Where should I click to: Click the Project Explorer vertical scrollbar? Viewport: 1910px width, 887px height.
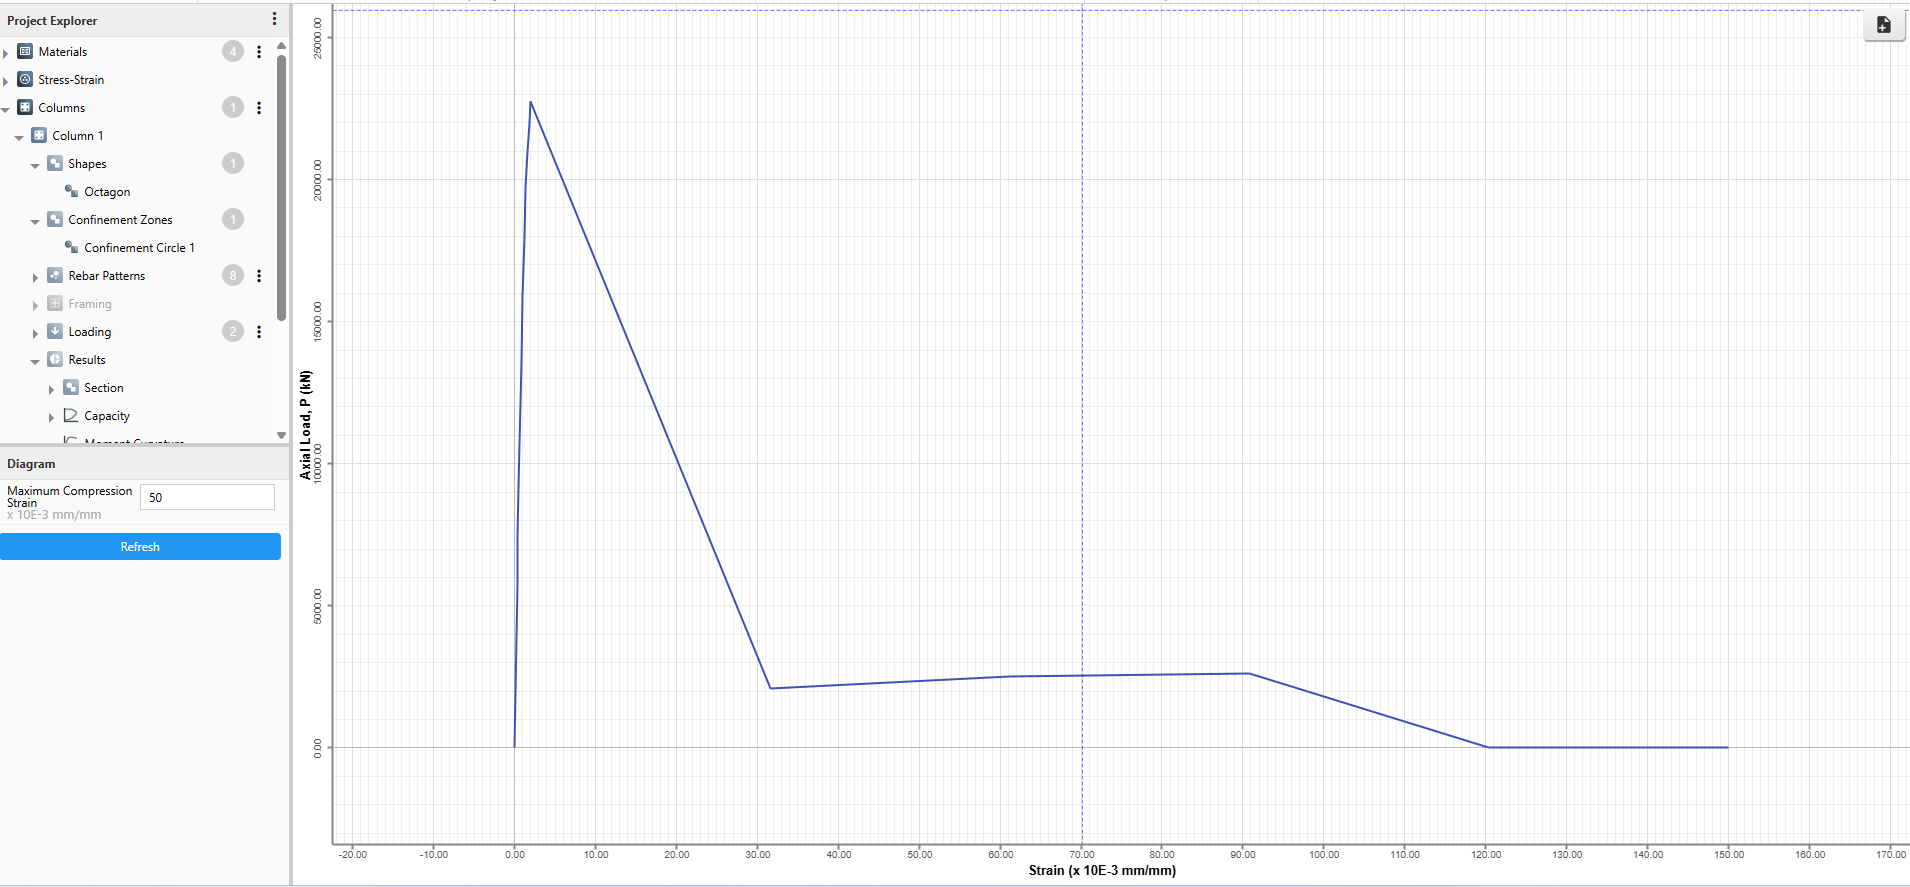(281, 190)
